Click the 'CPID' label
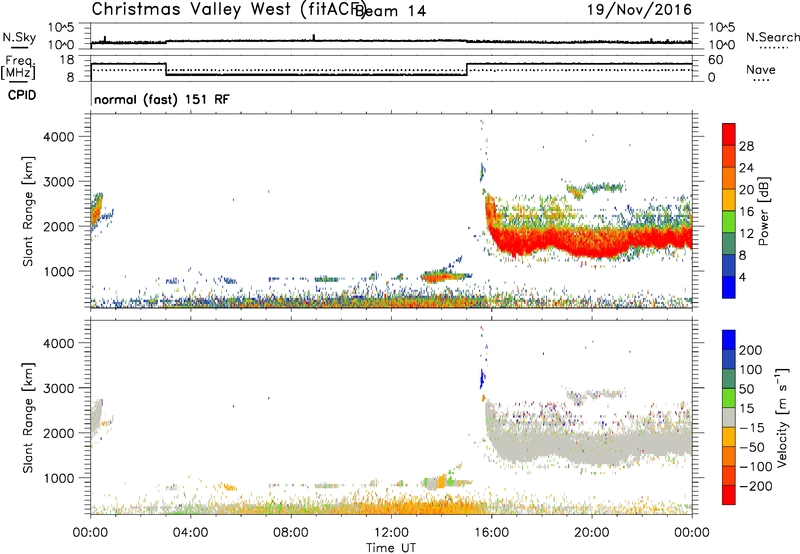 tap(22, 95)
